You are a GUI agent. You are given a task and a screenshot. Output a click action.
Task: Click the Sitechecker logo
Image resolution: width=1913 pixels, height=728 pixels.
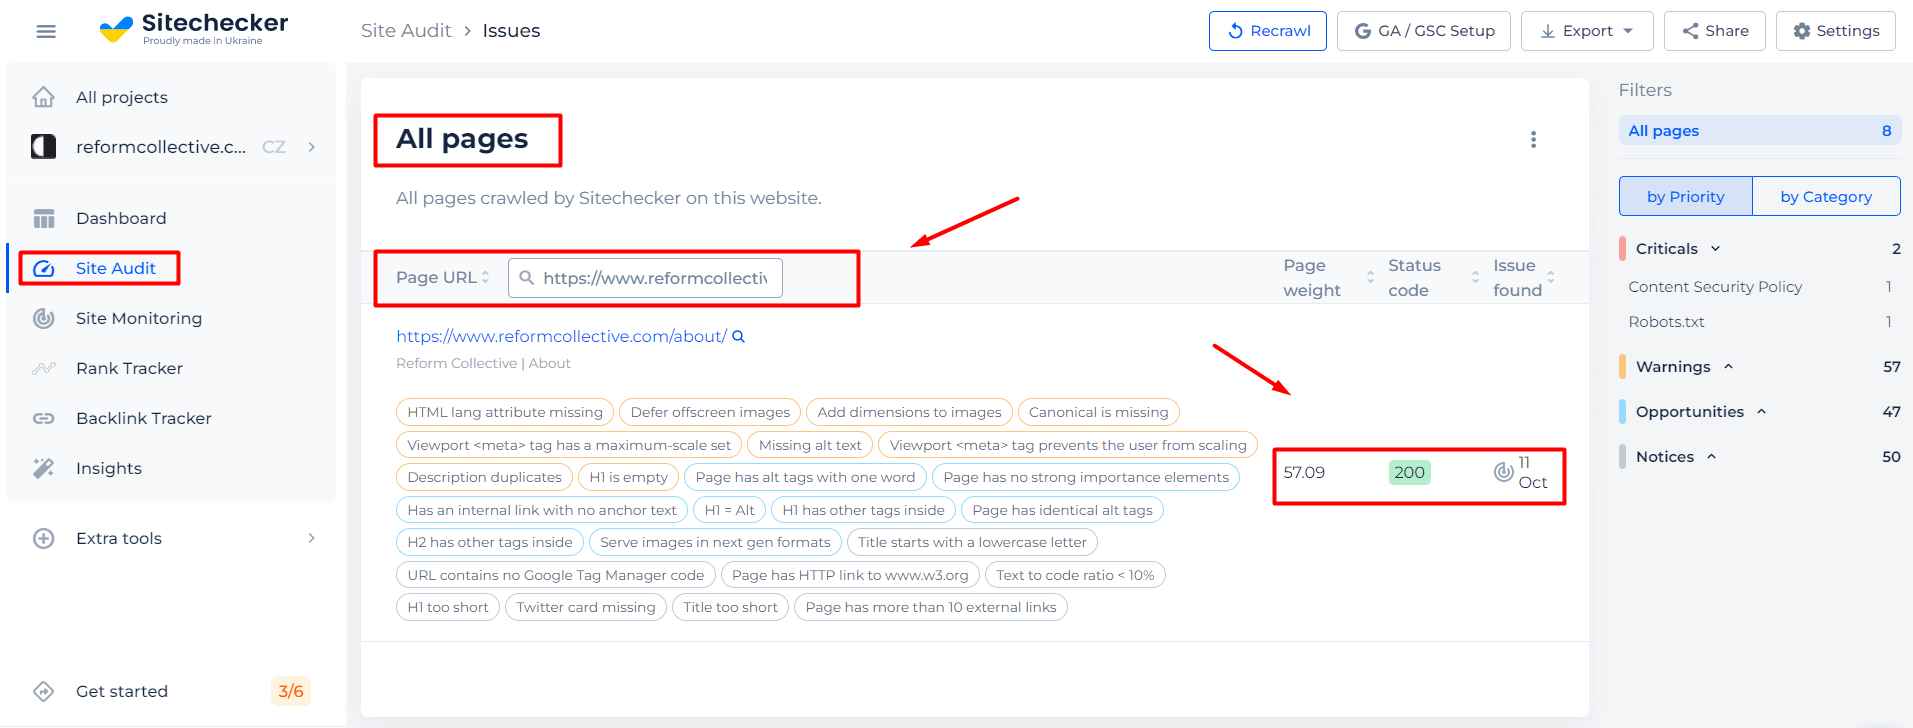[194, 29]
